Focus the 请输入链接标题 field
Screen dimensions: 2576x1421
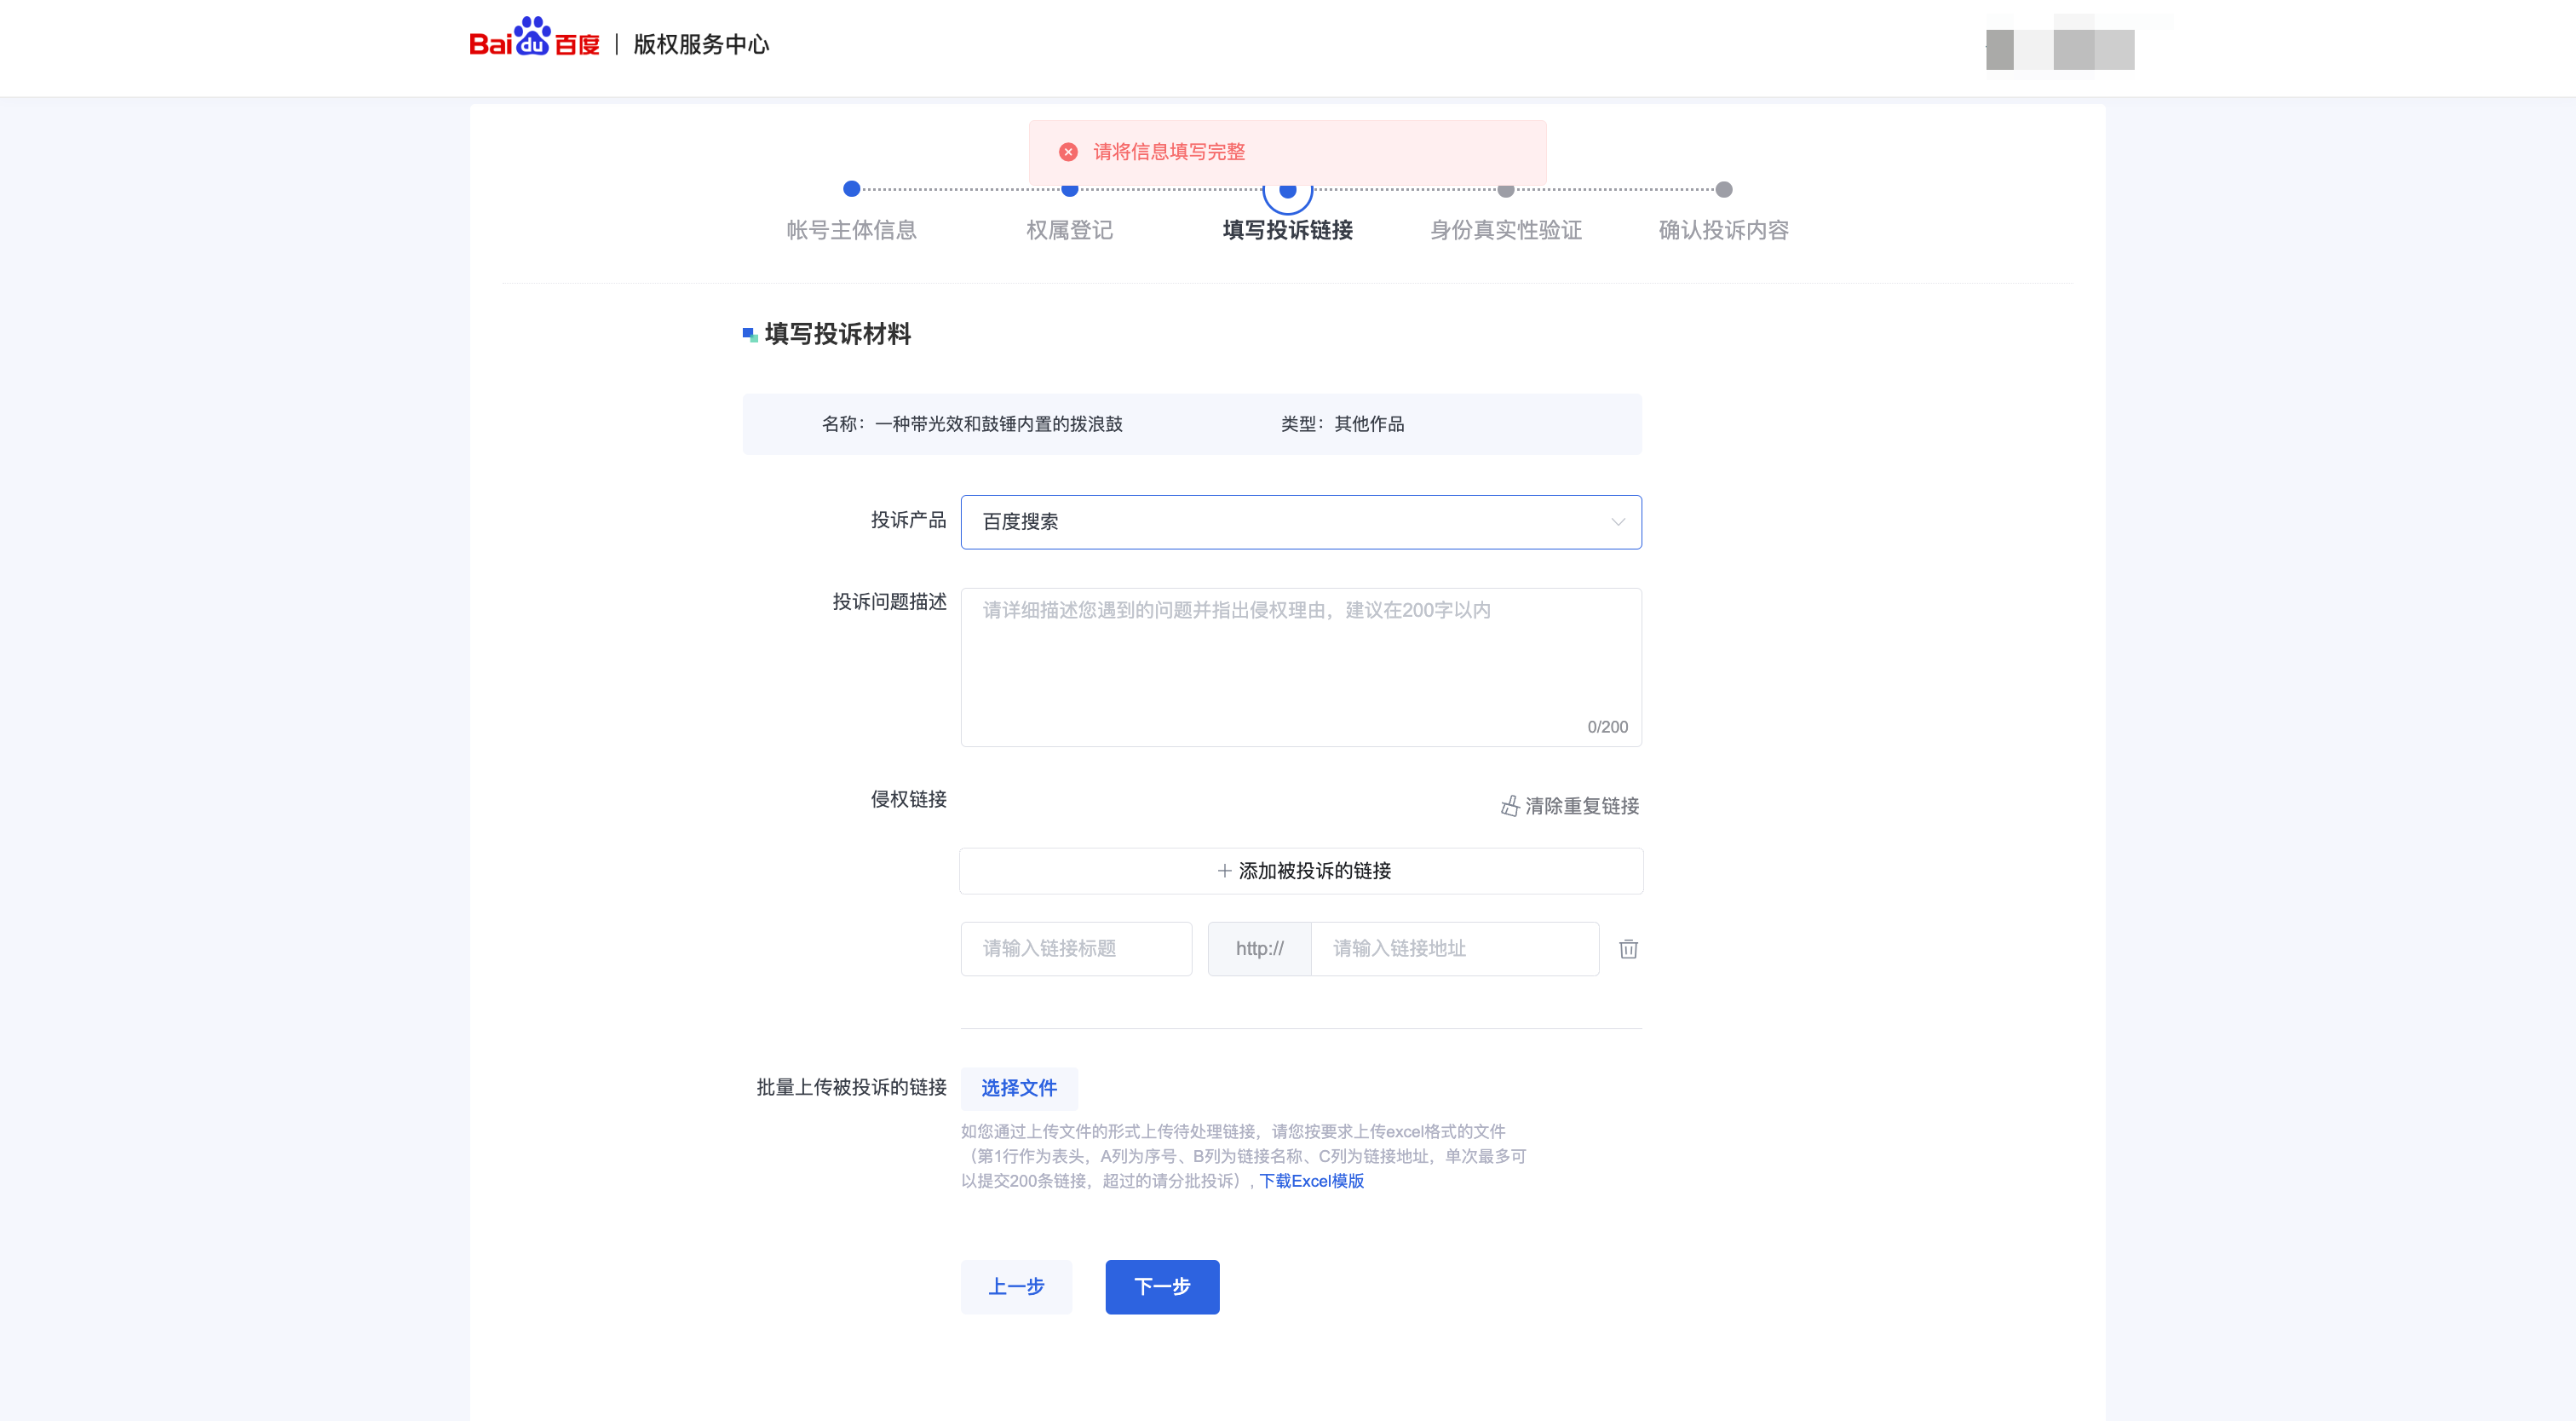(x=1076, y=949)
